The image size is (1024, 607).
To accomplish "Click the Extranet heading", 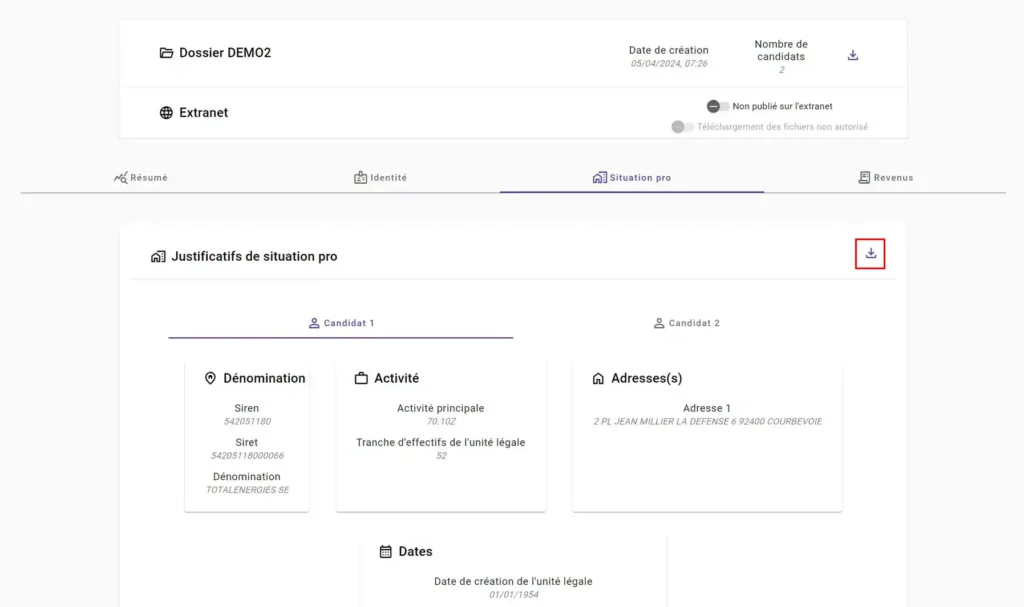I will [x=203, y=112].
